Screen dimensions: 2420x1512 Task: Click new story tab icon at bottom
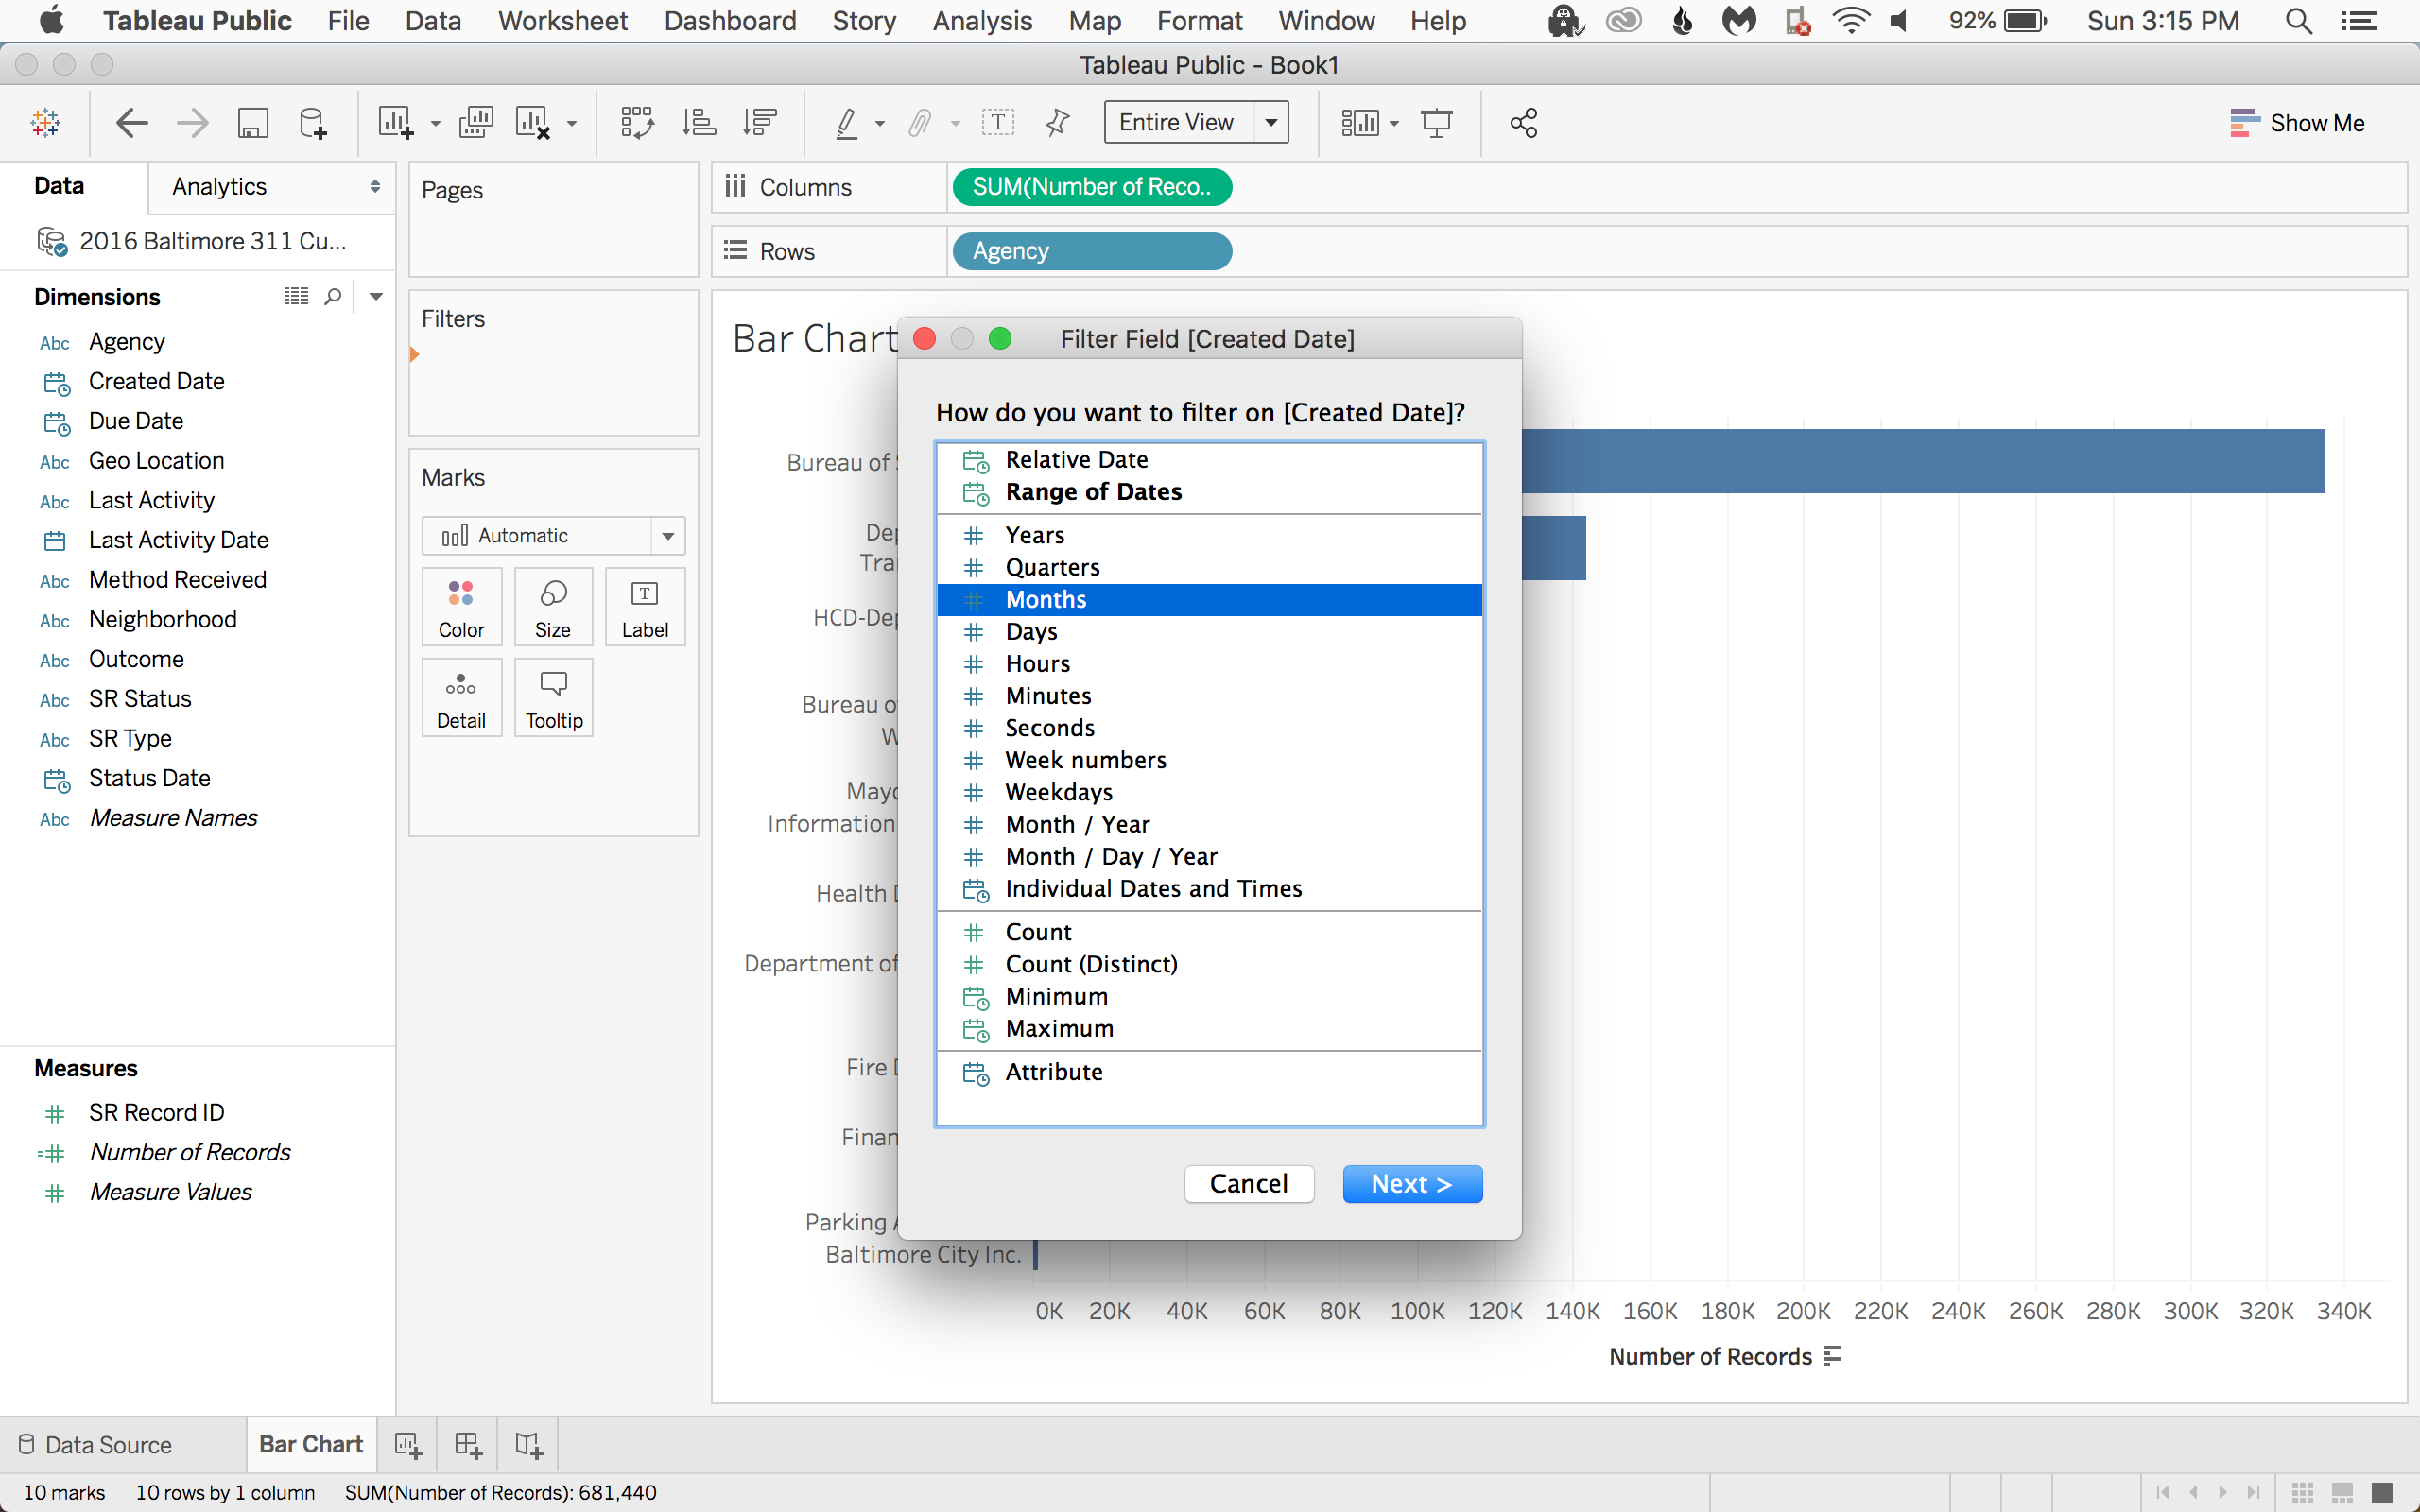pyautogui.click(x=529, y=1445)
